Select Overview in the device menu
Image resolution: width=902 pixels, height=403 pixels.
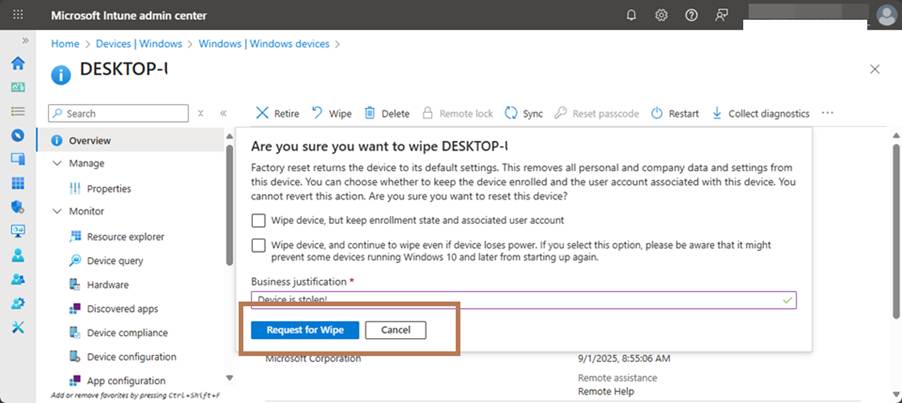click(90, 141)
